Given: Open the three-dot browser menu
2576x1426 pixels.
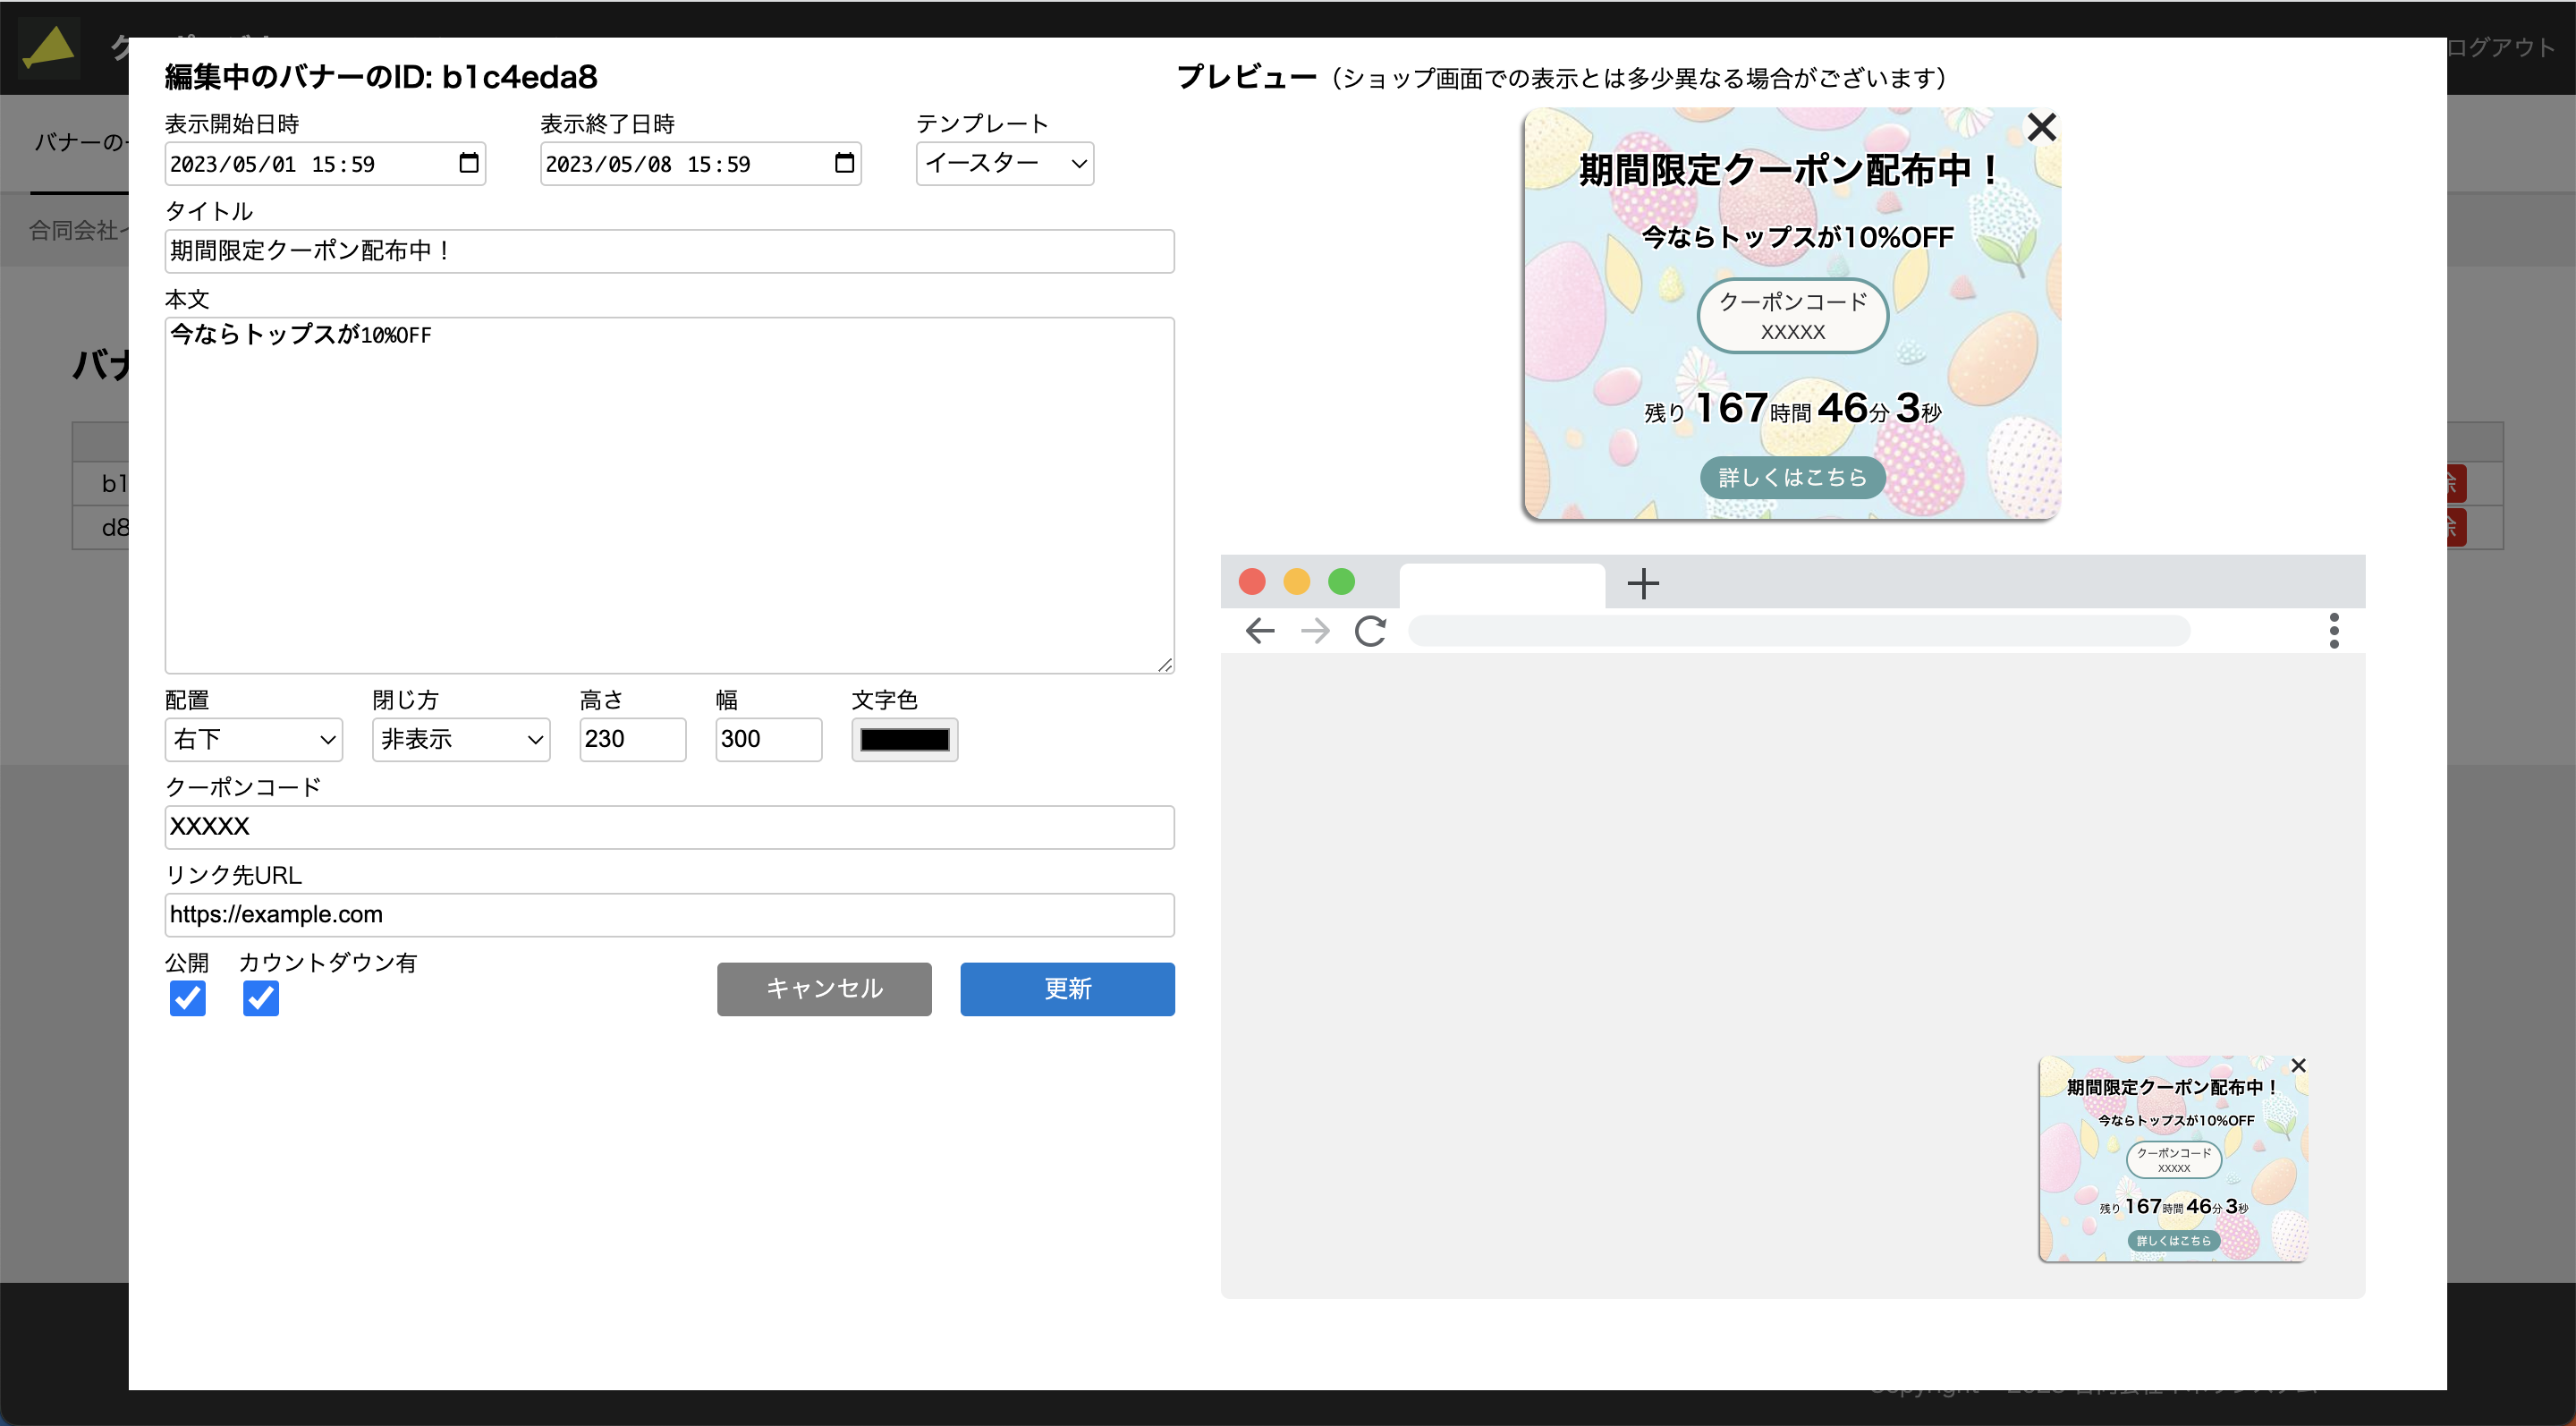Looking at the screenshot, I should [2335, 630].
